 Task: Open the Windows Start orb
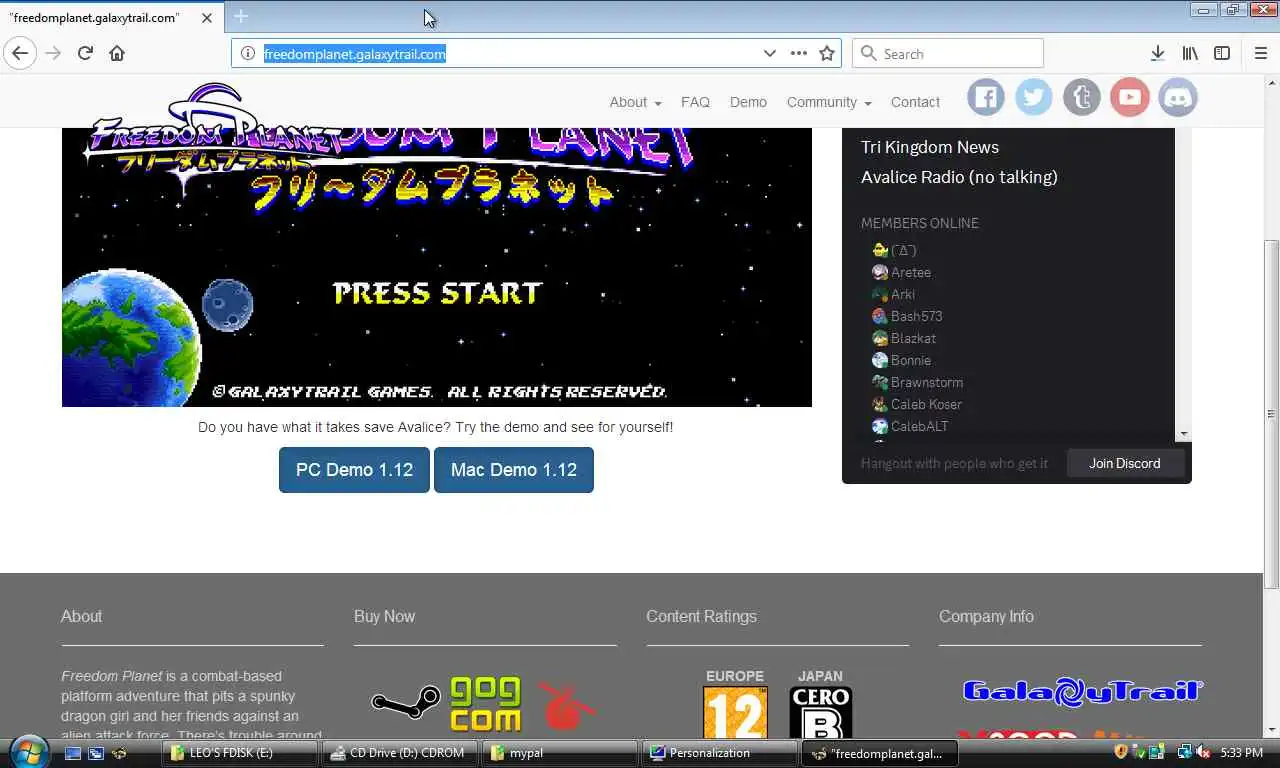[27, 751]
